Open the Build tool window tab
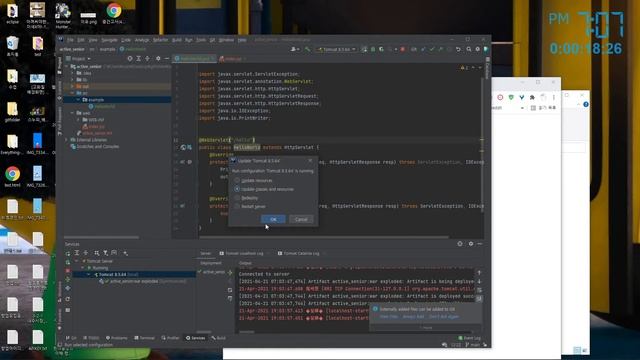This screenshot has height=360, width=640. (x=218, y=338)
